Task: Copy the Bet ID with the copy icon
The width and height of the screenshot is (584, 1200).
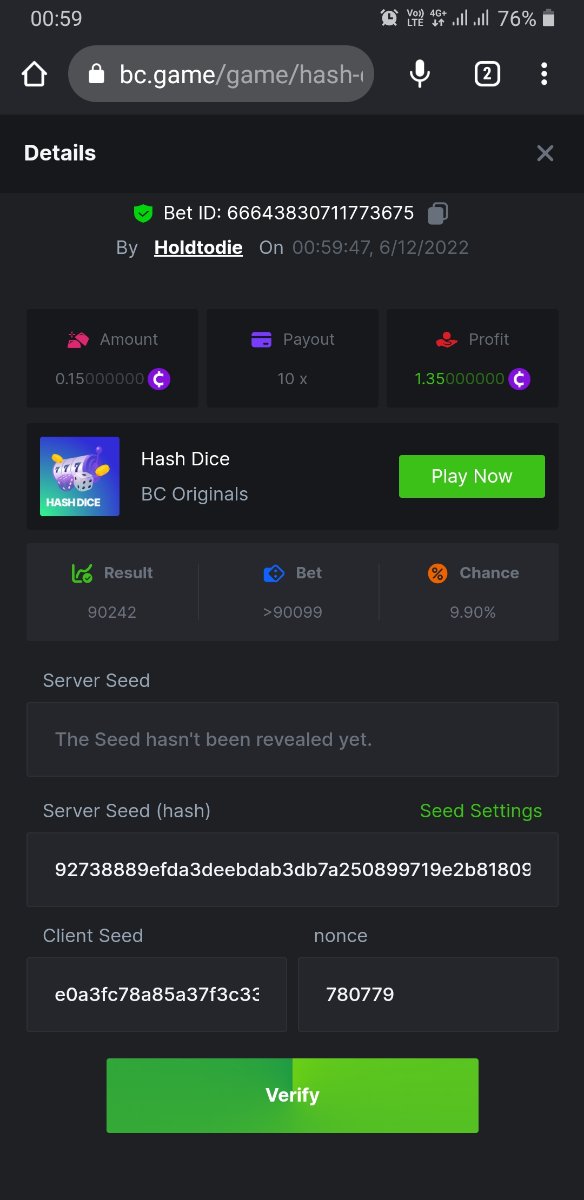Action: [438, 213]
